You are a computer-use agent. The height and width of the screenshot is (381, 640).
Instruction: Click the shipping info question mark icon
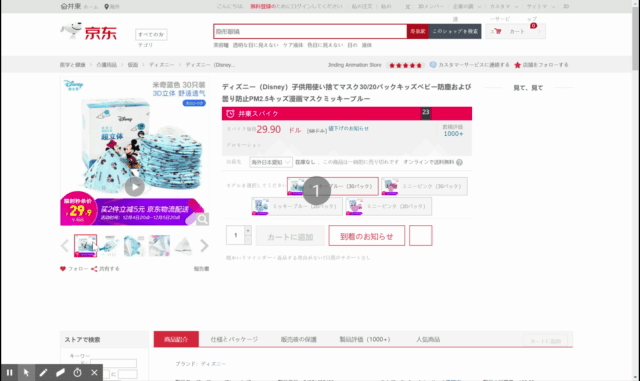coord(459,162)
